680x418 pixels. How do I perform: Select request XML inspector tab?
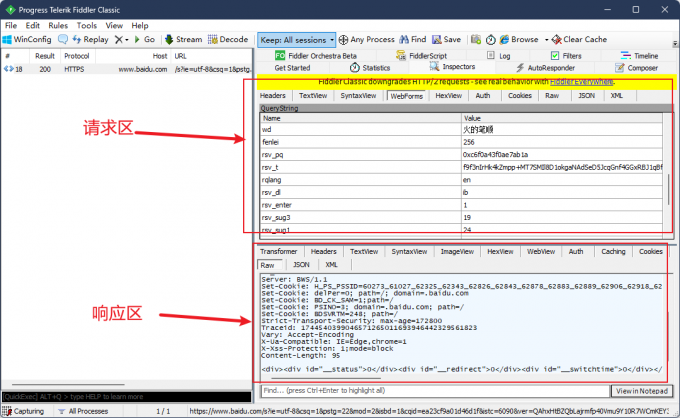616,96
